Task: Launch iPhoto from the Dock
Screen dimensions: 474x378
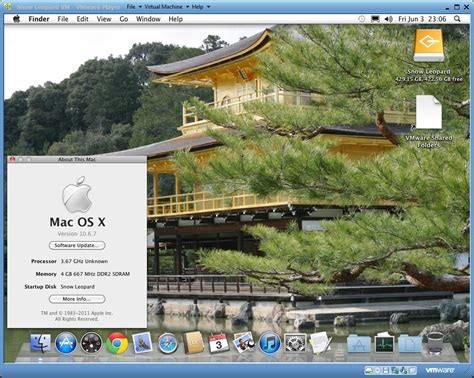Action: (244, 343)
